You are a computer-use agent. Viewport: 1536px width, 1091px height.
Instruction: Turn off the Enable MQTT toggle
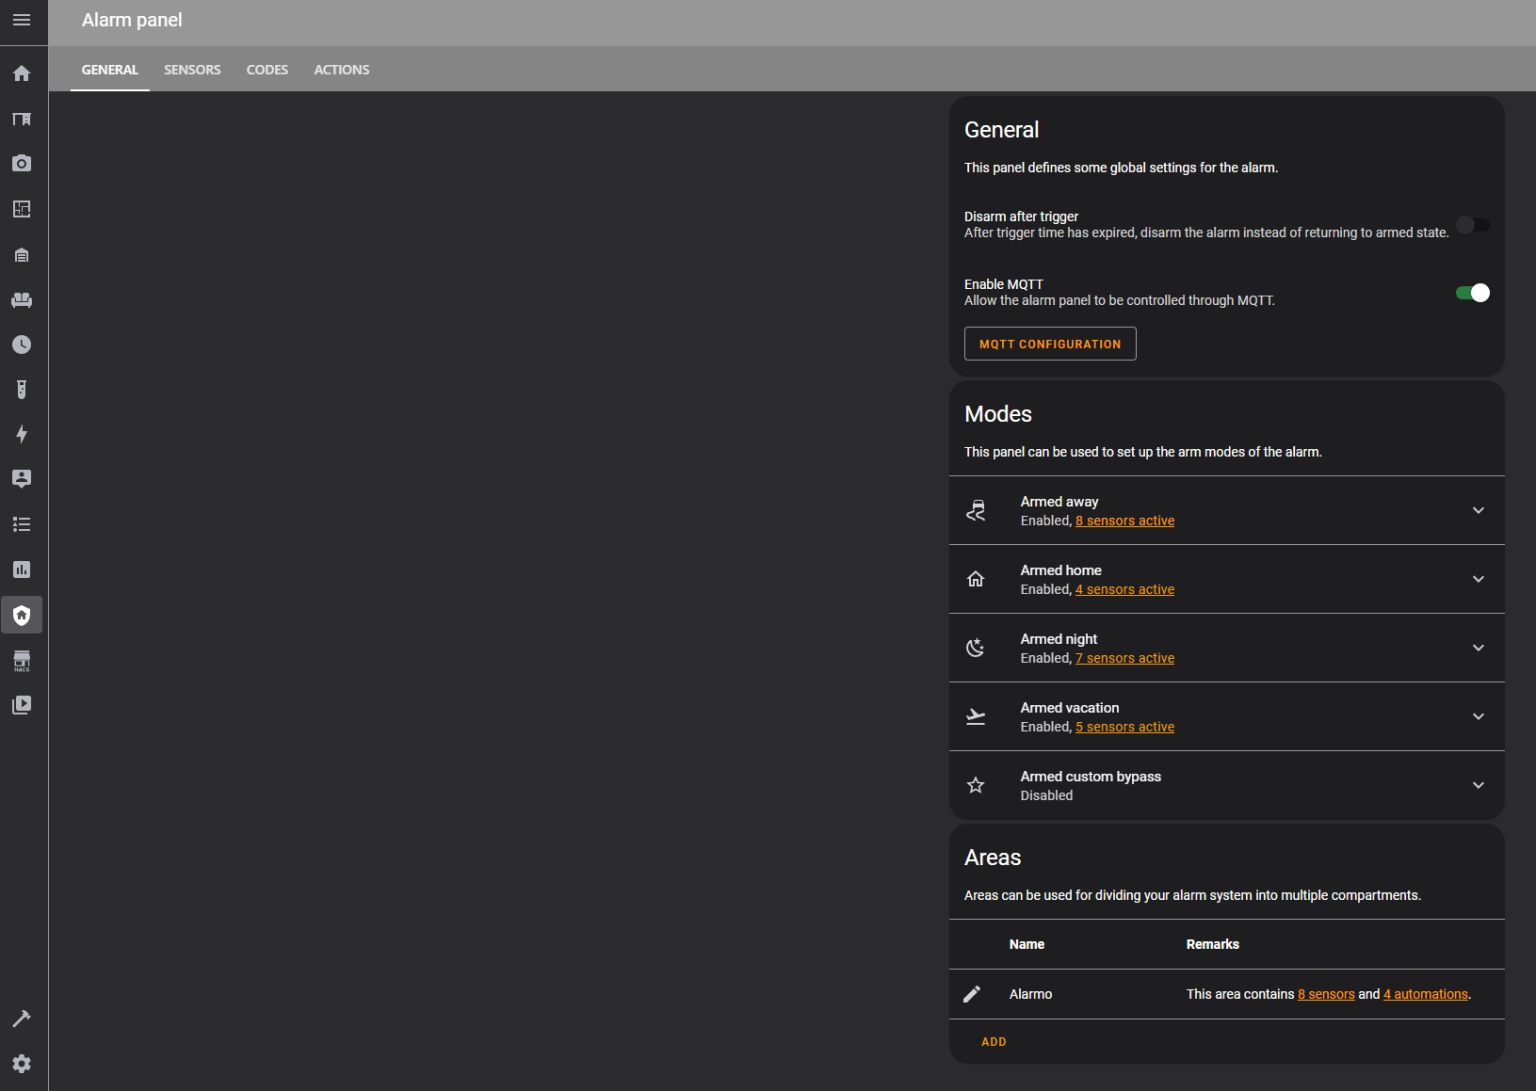click(x=1472, y=293)
